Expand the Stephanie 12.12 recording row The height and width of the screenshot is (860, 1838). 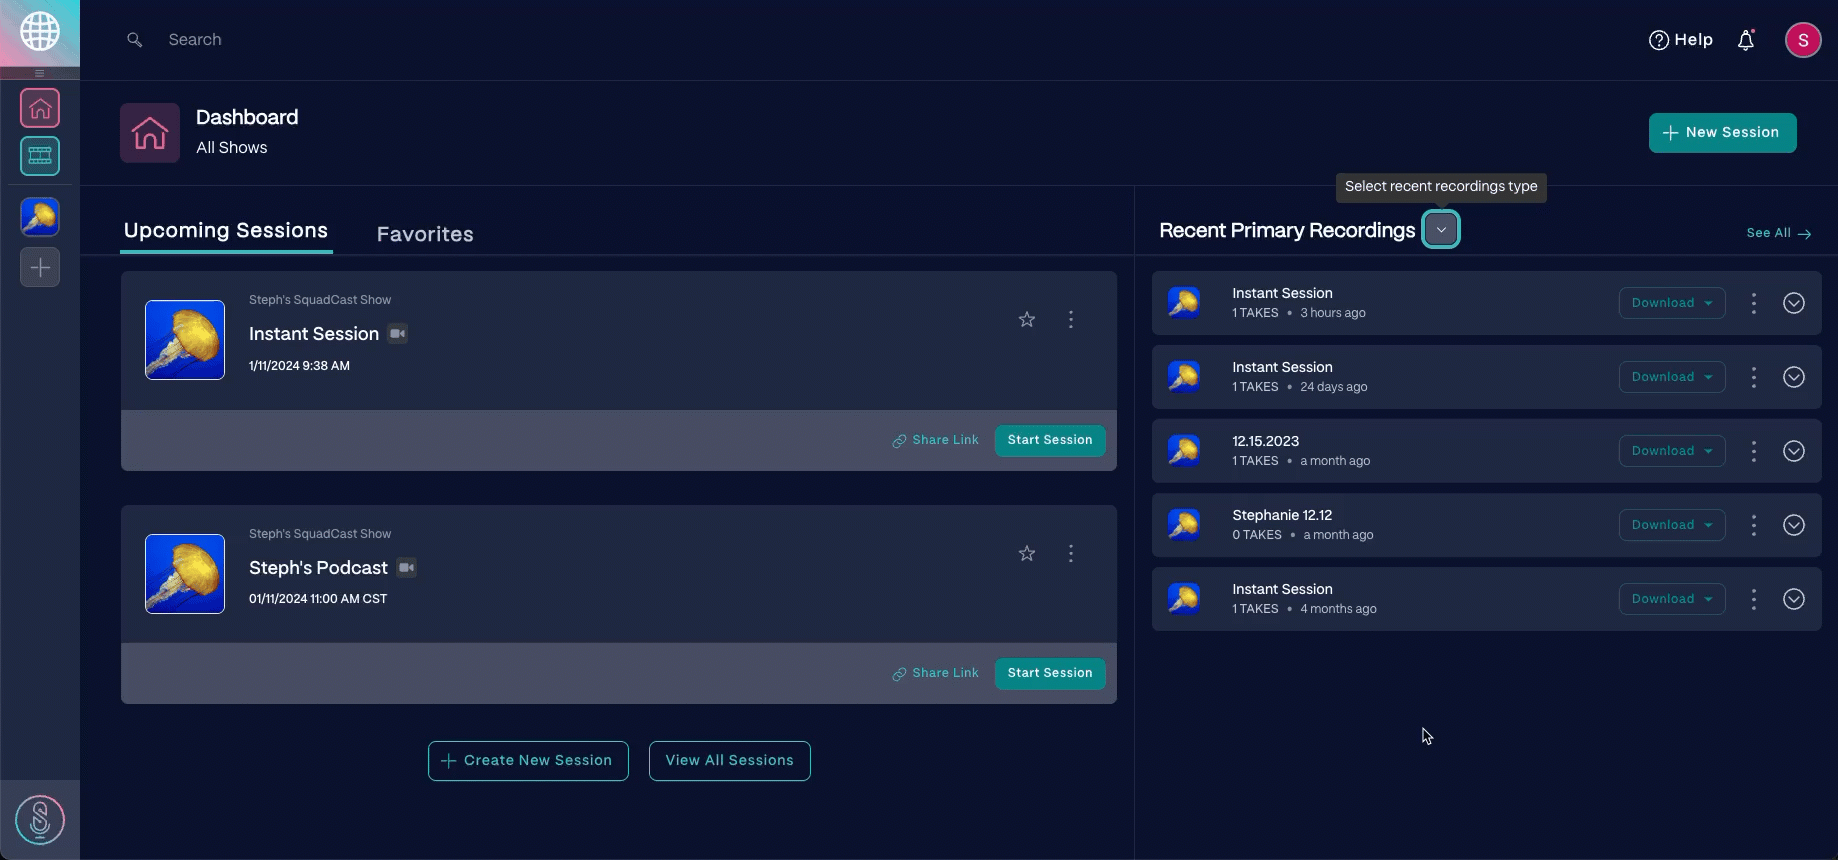click(1793, 525)
